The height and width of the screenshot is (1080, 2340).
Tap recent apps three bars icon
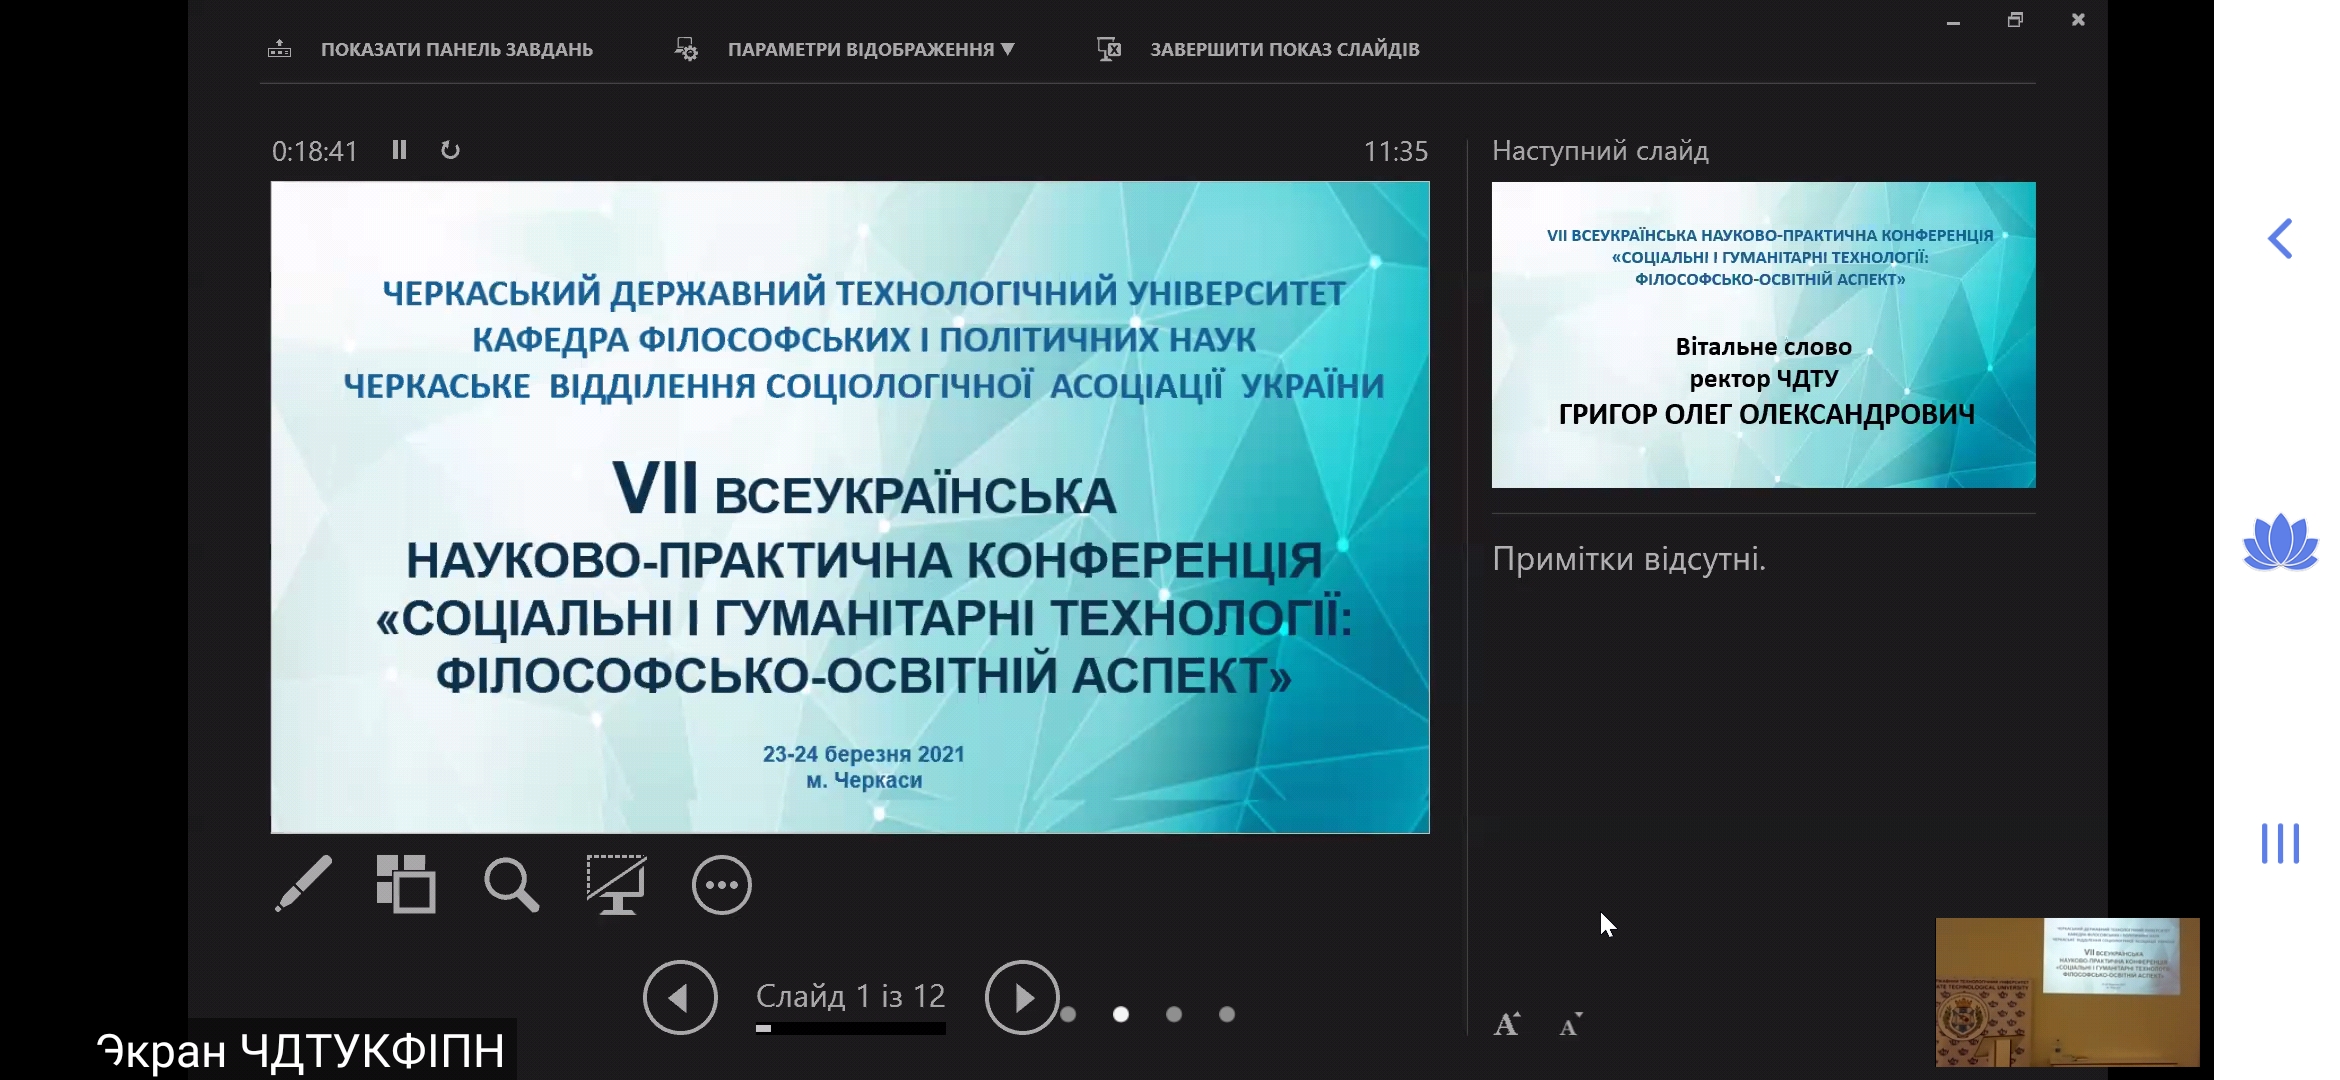click(2280, 843)
